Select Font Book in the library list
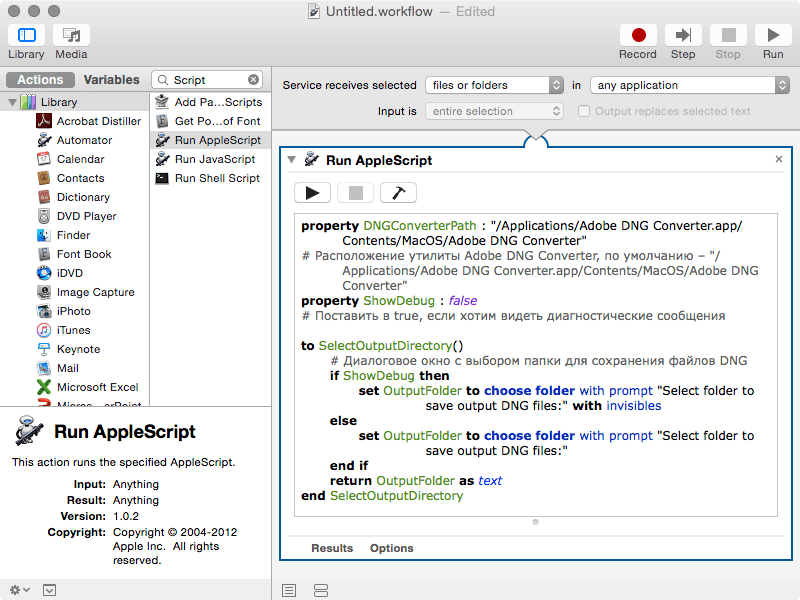The width and height of the screenshot is (800, 600). (x=74, y=254)
